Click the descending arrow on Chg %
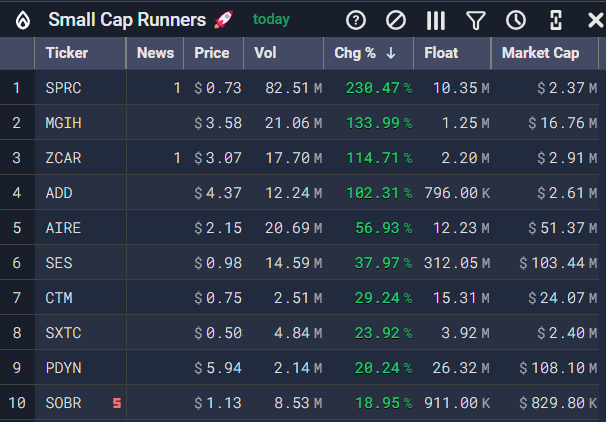Screen dimensions: 606x422 tap(391, 53)
